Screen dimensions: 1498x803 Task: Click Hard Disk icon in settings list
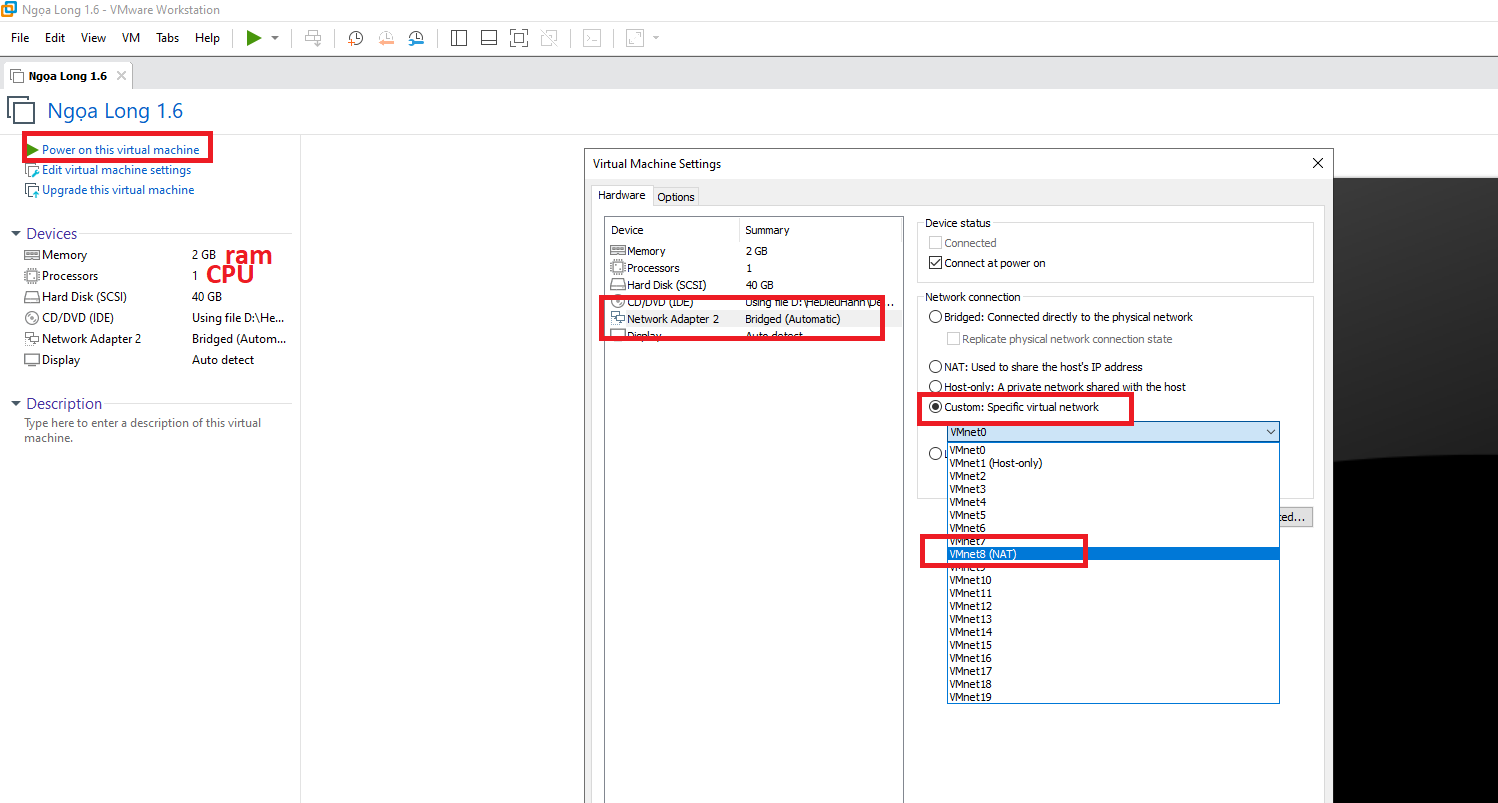618,285
